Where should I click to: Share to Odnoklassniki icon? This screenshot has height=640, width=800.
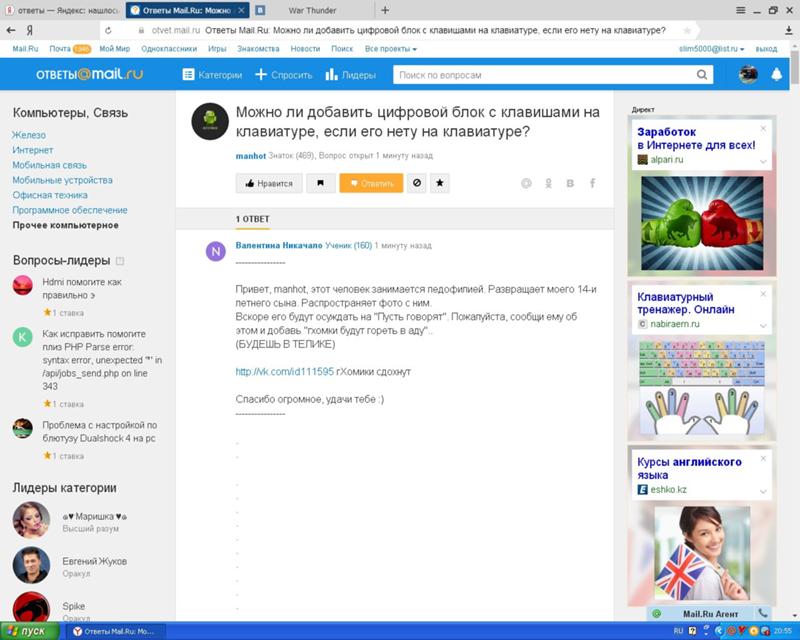548,183
